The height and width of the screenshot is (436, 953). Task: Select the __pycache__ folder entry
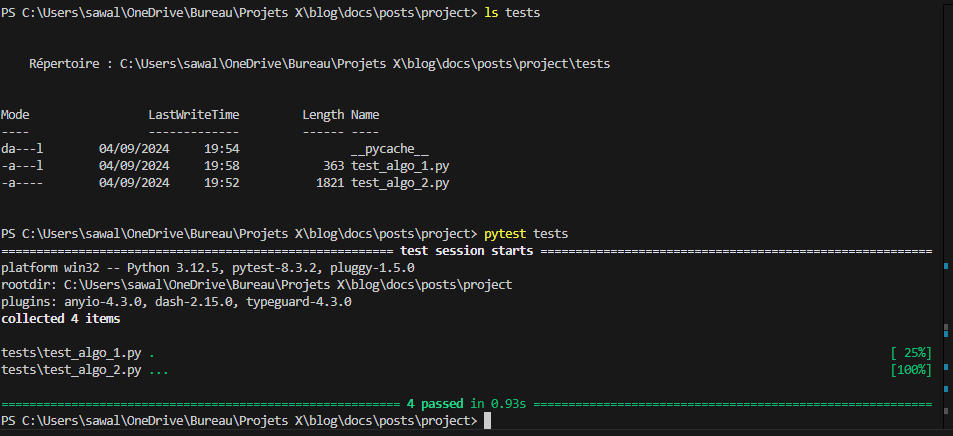click(x=390, y=149)
